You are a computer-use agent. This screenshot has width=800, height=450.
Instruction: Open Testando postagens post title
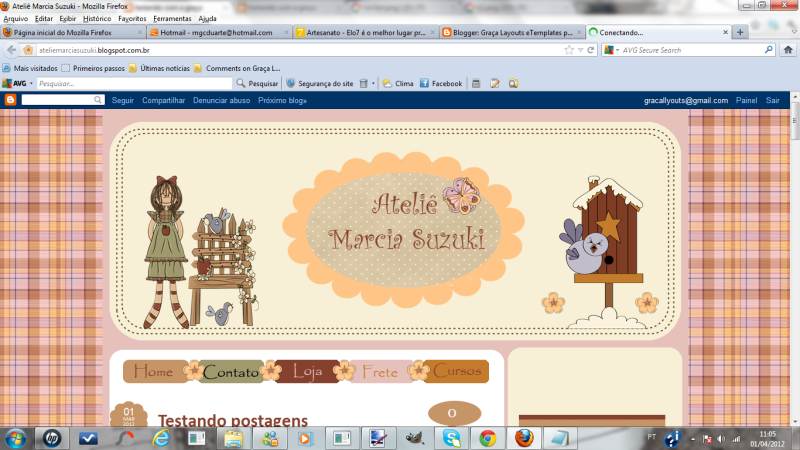coord(233,420)
